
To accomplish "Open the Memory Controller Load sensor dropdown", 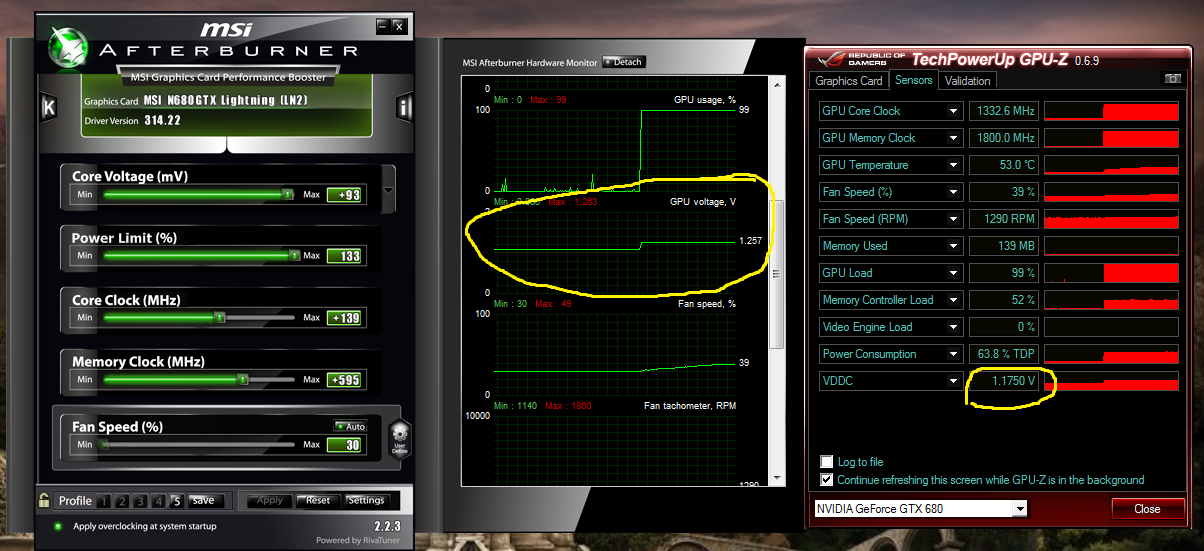I will [x=954, y=300].
